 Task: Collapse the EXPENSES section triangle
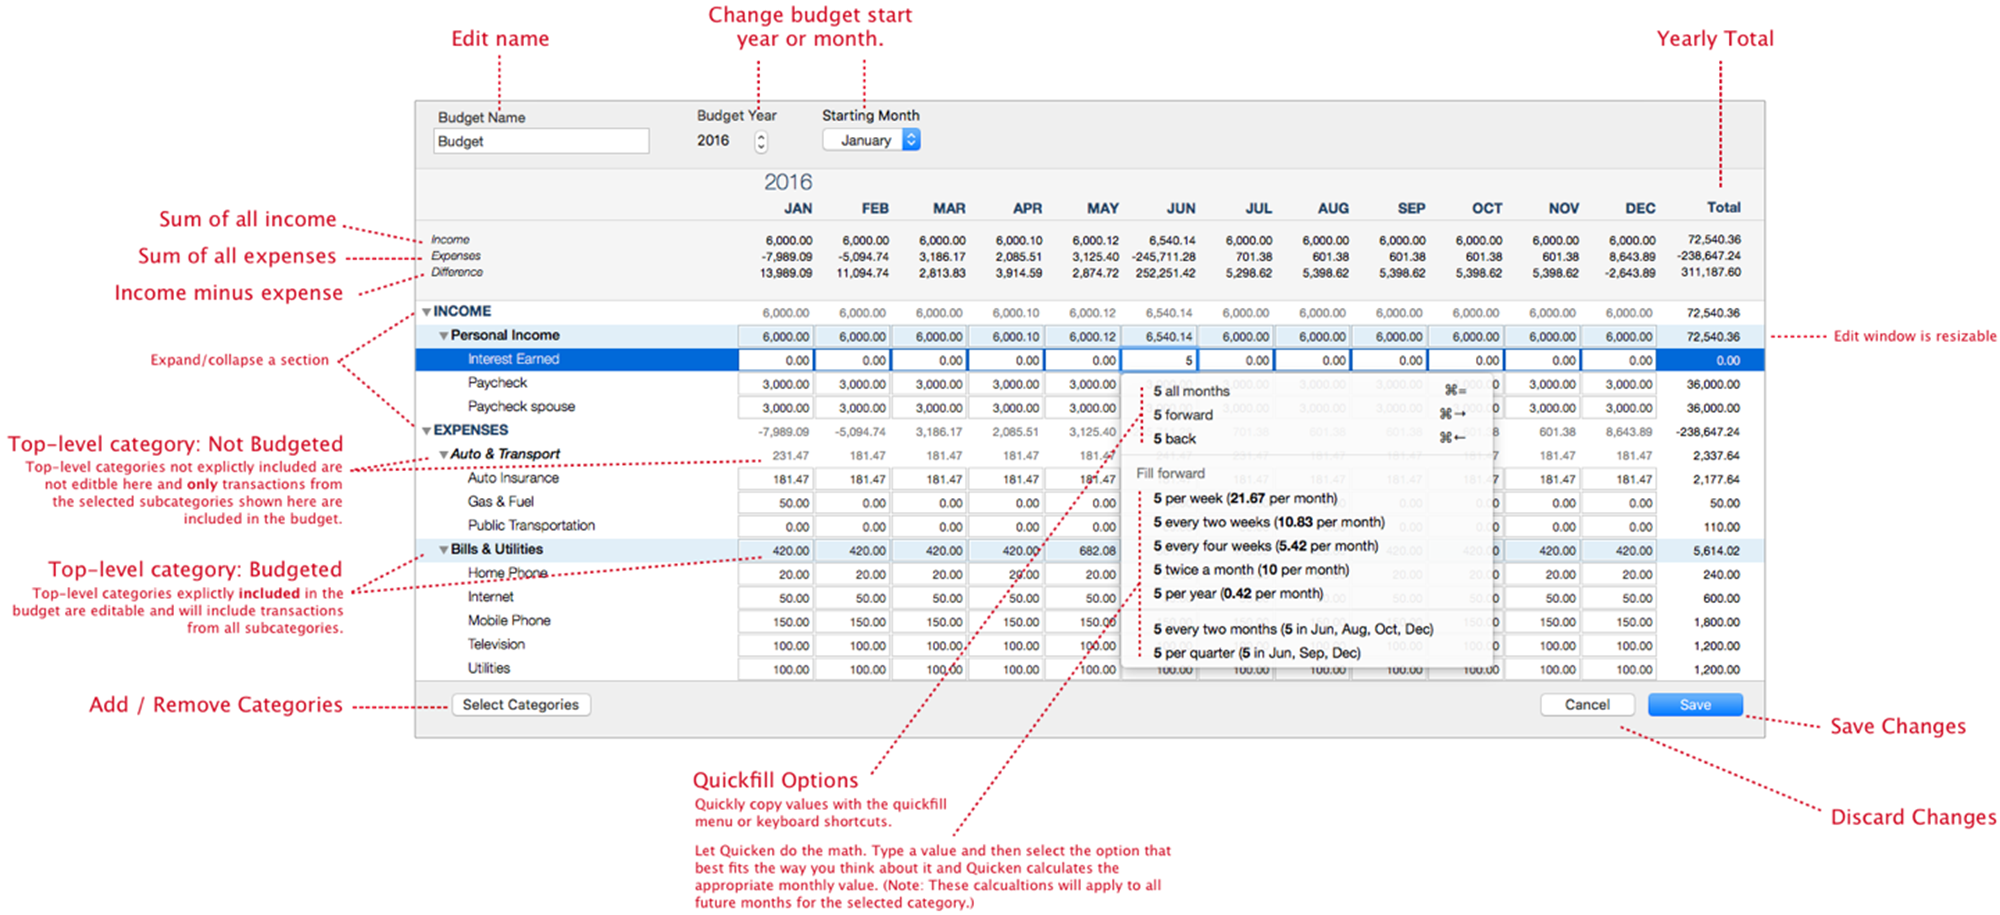coord(426,431)
